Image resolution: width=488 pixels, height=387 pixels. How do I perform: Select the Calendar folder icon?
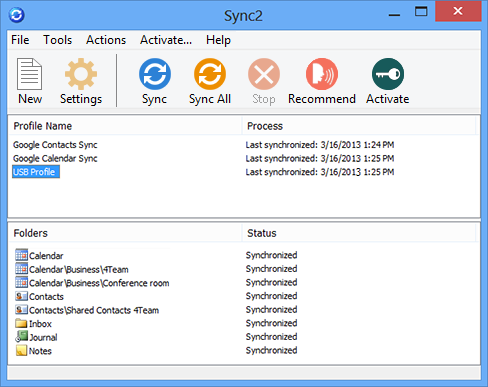coord(21,255)
